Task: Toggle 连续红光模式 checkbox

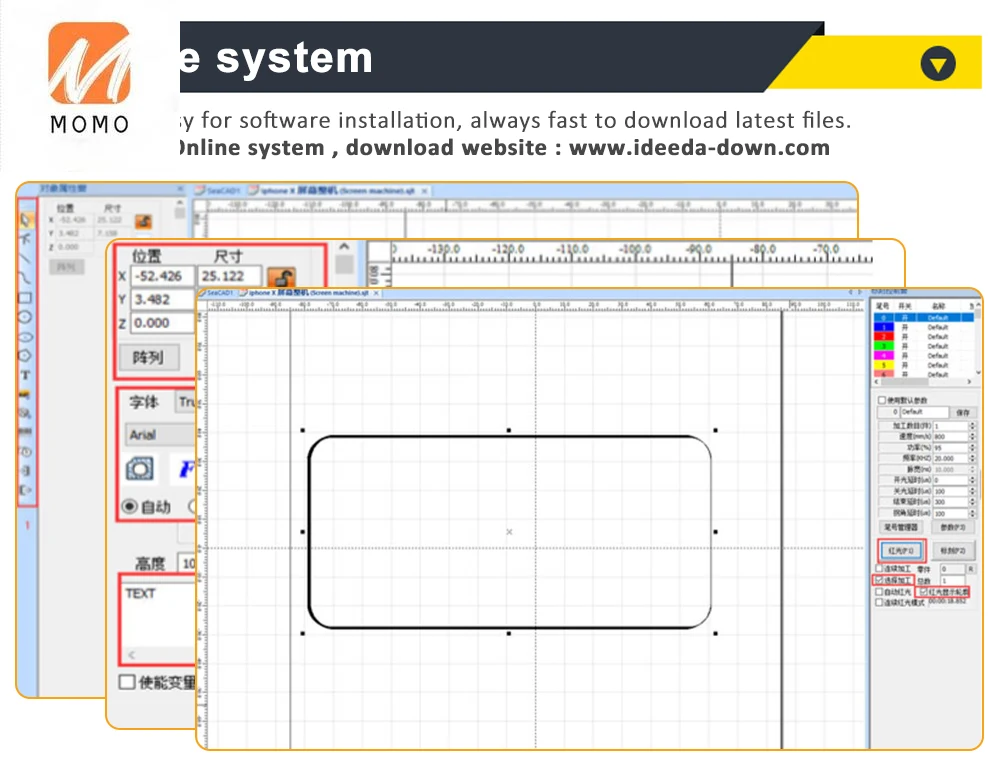Action: [x=879, y=602]
